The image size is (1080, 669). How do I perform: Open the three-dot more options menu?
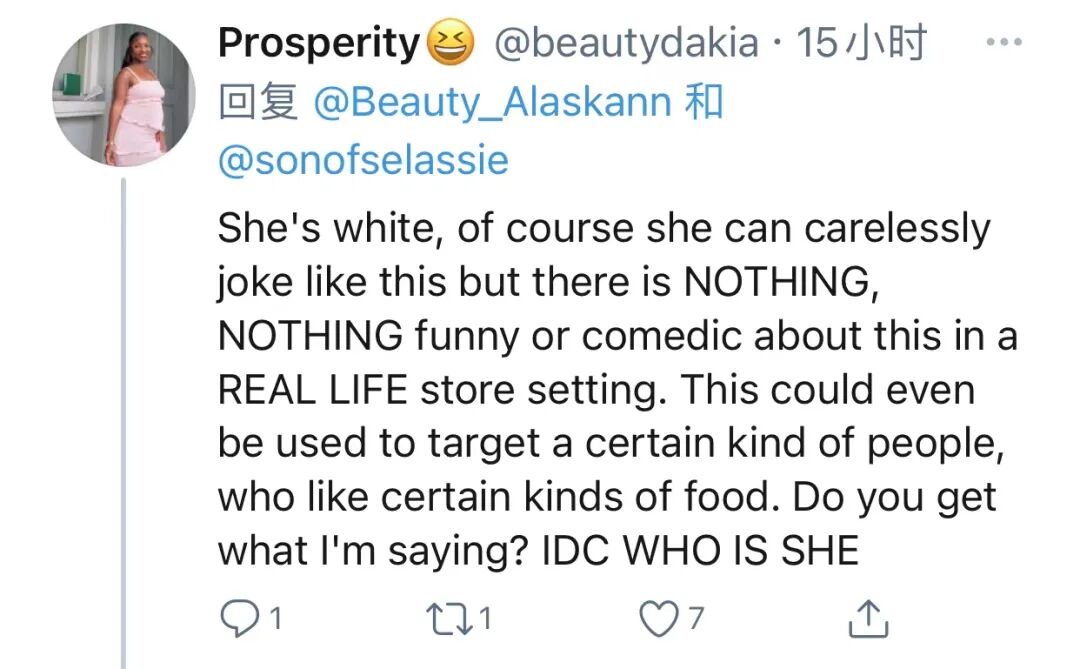tap(1004, 44)
